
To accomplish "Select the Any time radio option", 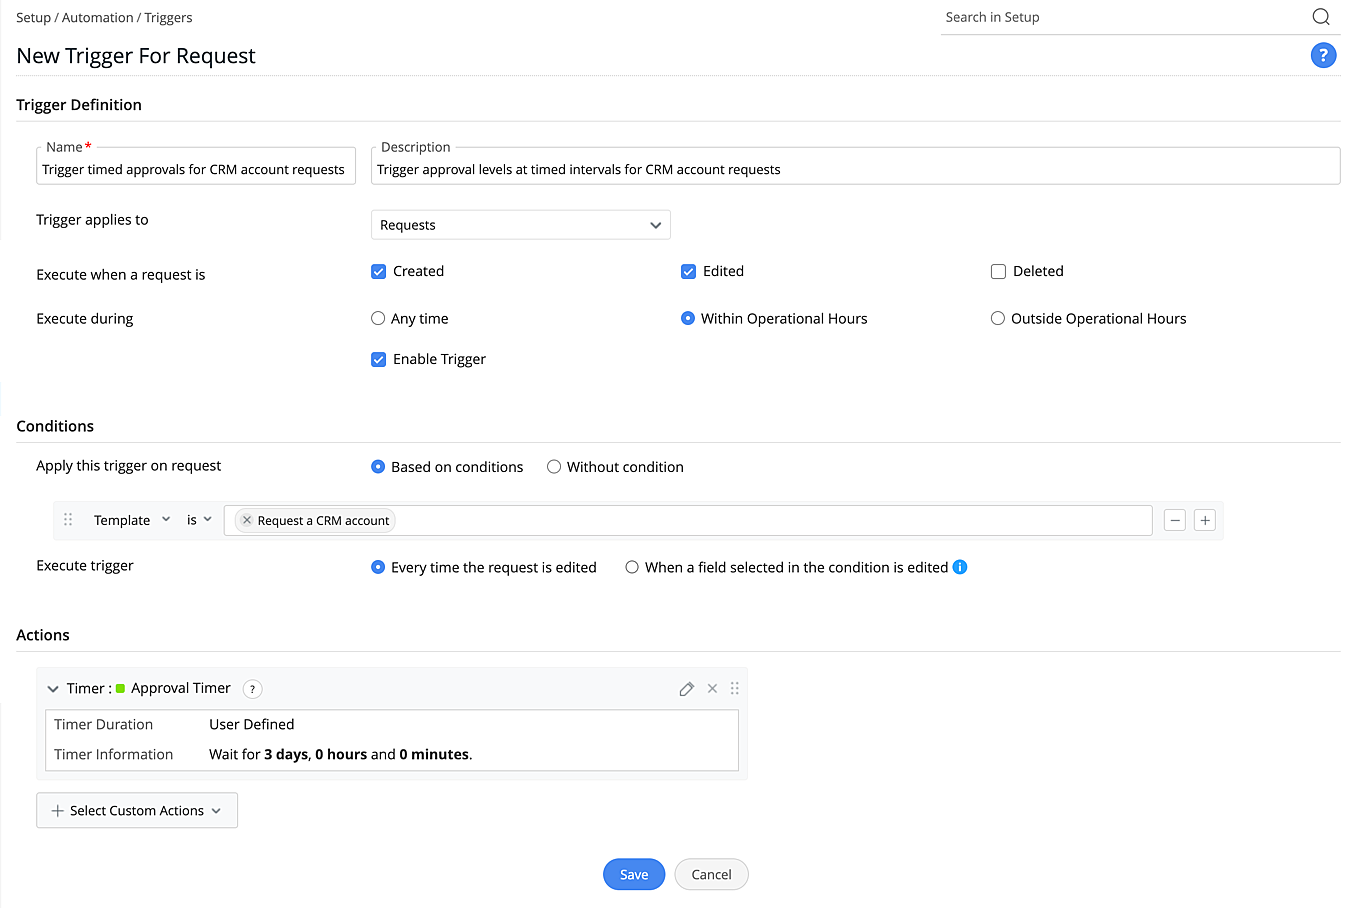I will click(x=378, y=319).
